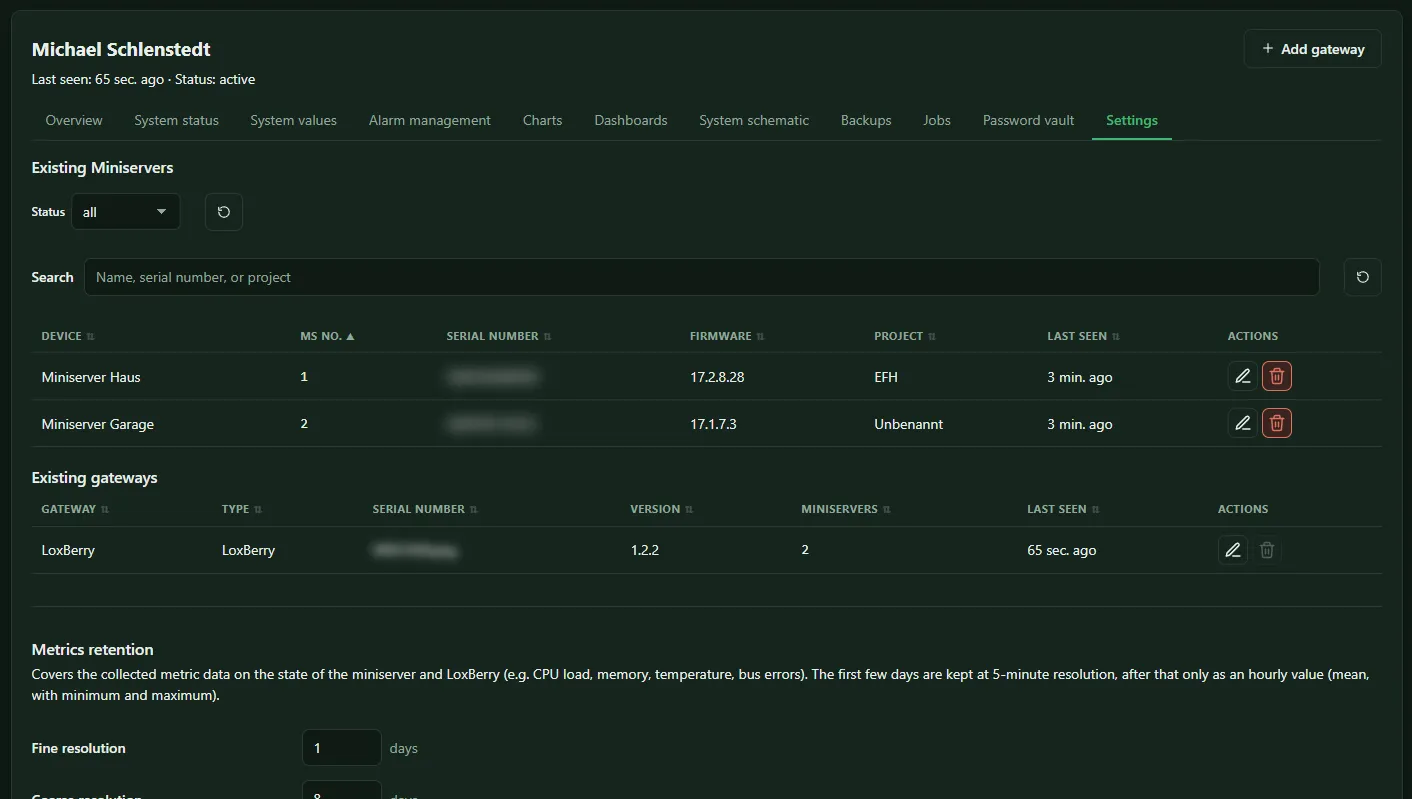Image resolution: width=1412 pixels, height=799 pixels.
Task: Select the Settings tab
Action: pos(1132,120)
